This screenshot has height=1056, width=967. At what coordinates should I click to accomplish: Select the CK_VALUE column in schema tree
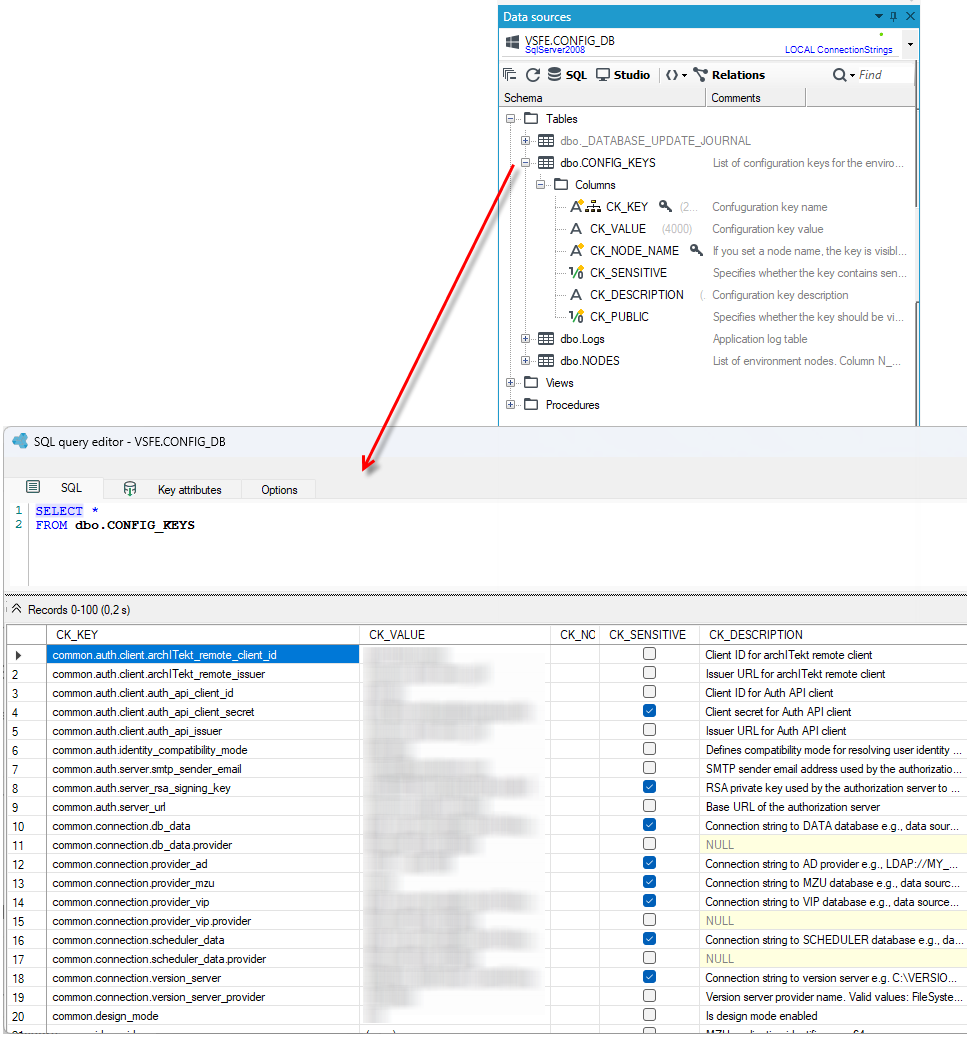coord(618,229)
